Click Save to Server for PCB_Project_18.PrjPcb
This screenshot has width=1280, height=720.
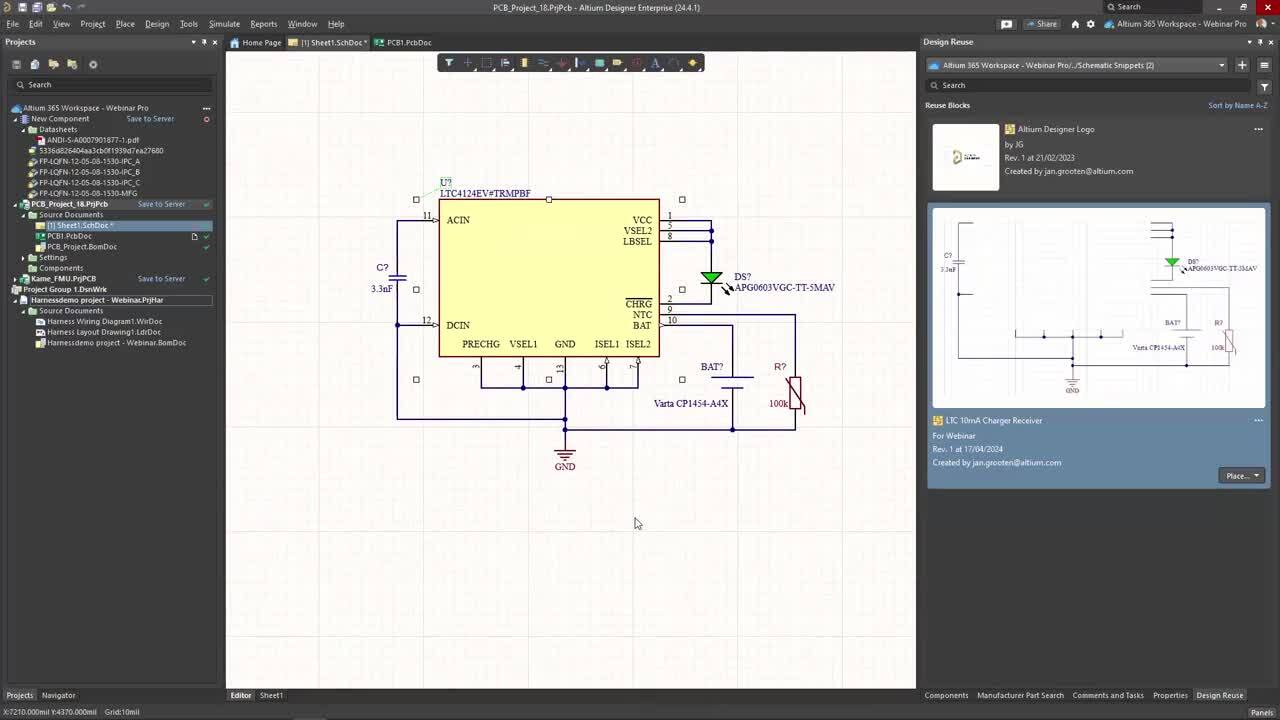[x=161, y=204]
